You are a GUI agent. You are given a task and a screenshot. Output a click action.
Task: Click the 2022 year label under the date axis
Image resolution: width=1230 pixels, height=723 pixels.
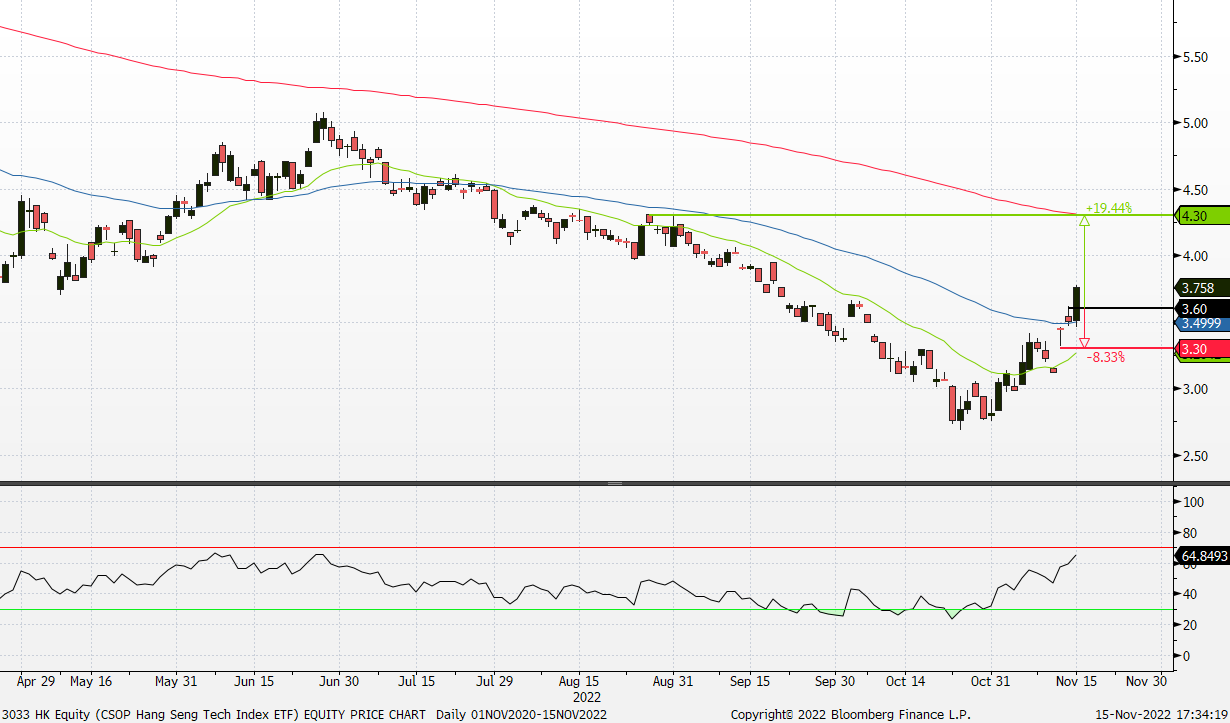coord(588,696)
